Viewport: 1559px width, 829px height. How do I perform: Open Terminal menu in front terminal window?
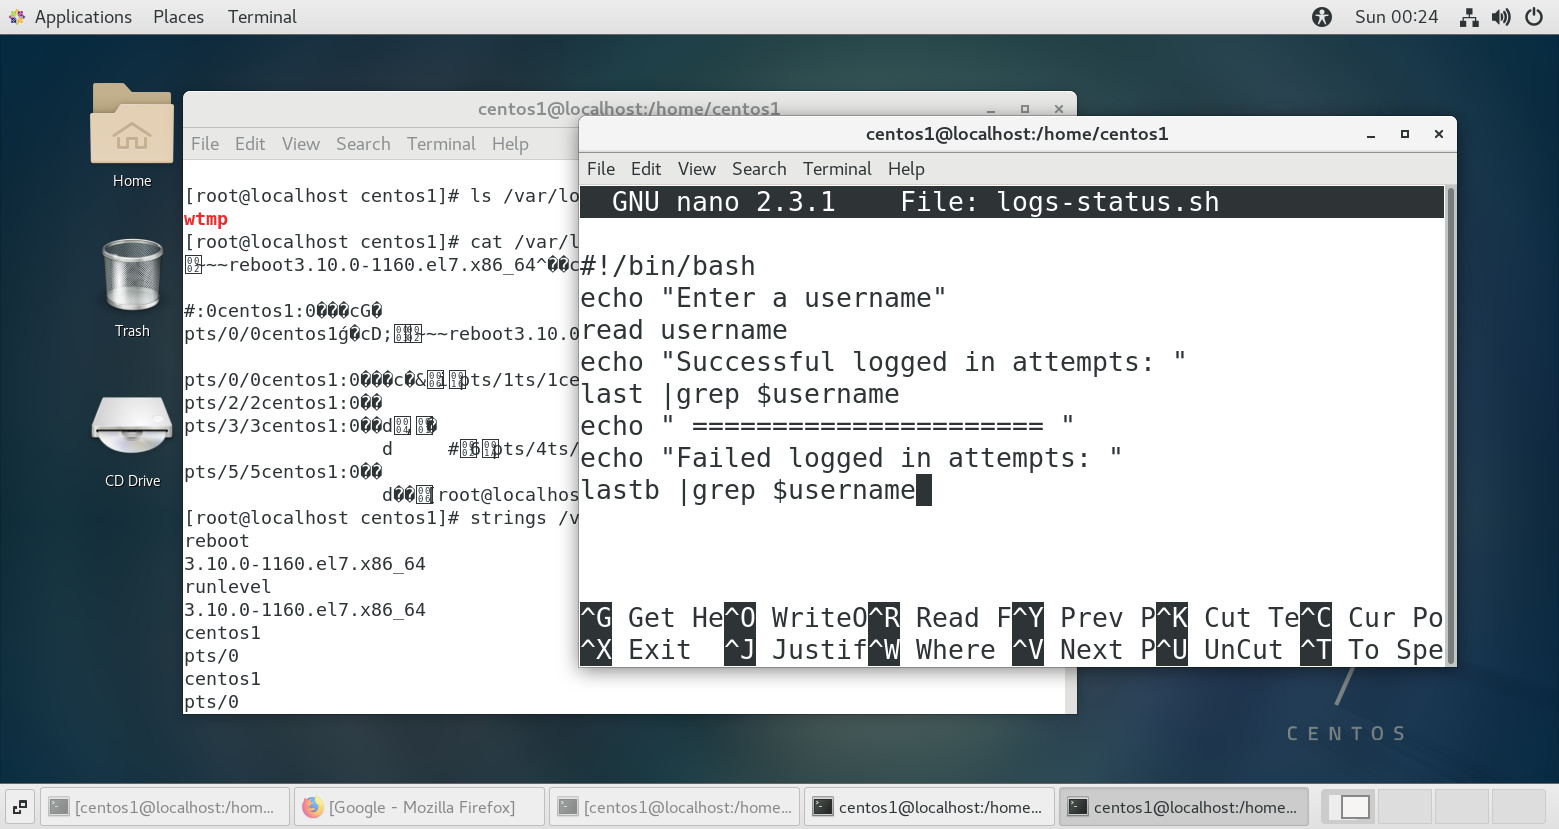point(837,169)
